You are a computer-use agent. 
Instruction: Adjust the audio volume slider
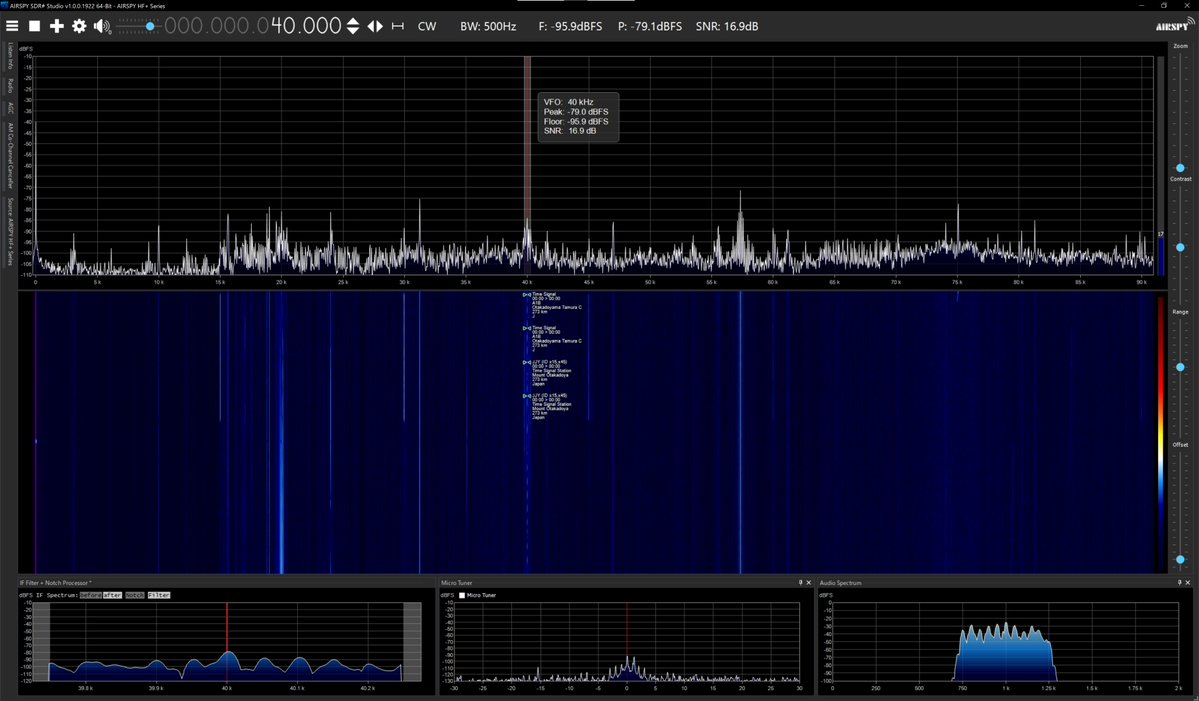[138, 26]
